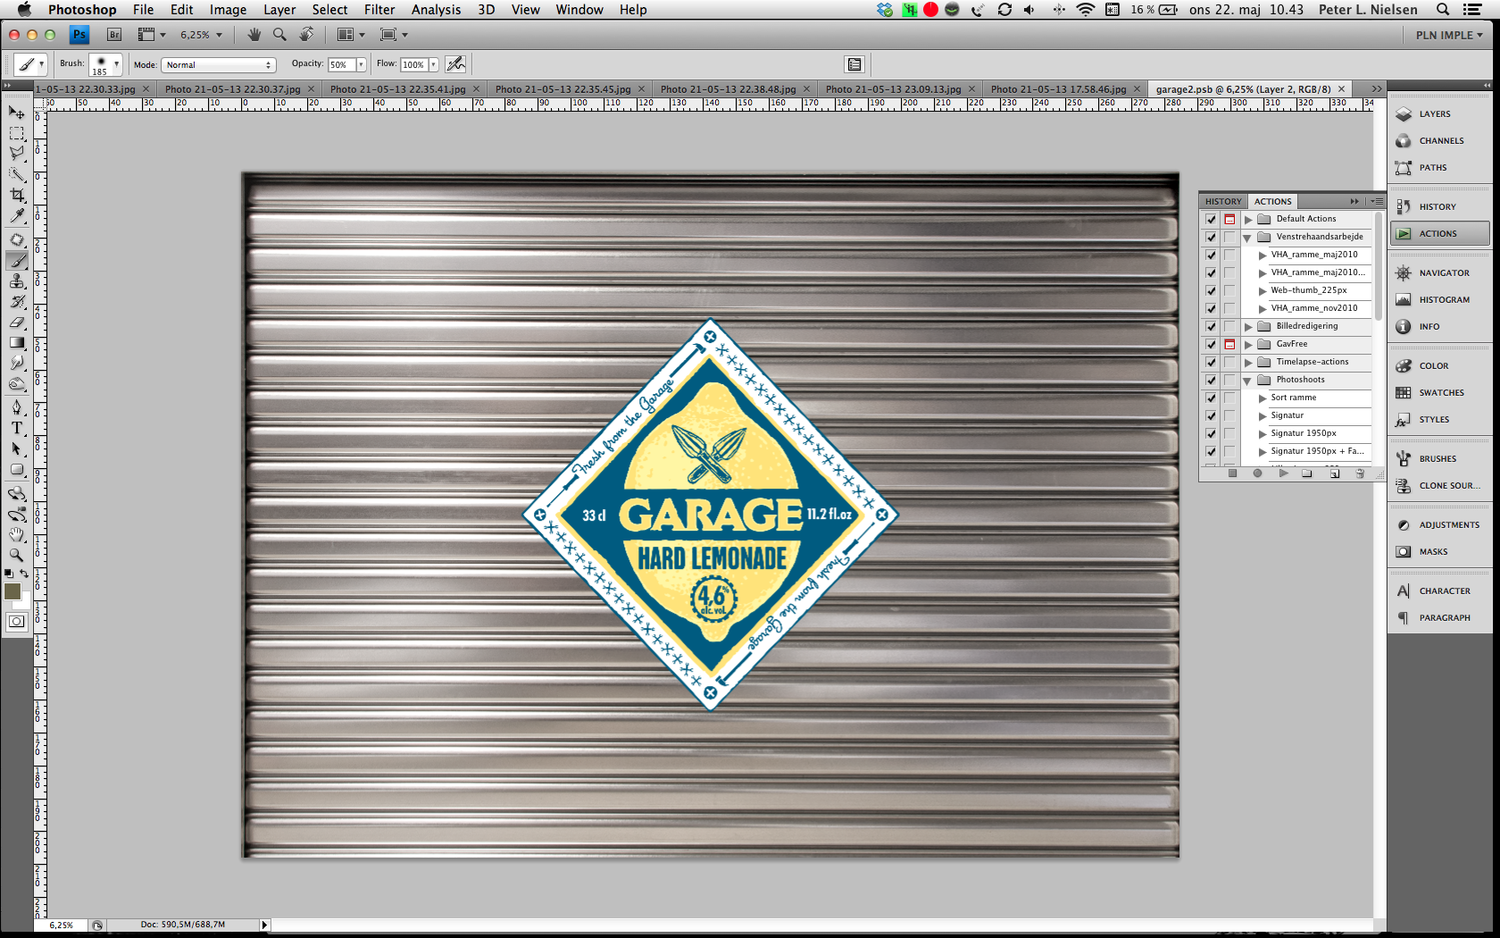Delete the selected action with the trash icon
Image resolution: width=1500 pixels, height=938 pixels.
click(x=1360, y=474)
